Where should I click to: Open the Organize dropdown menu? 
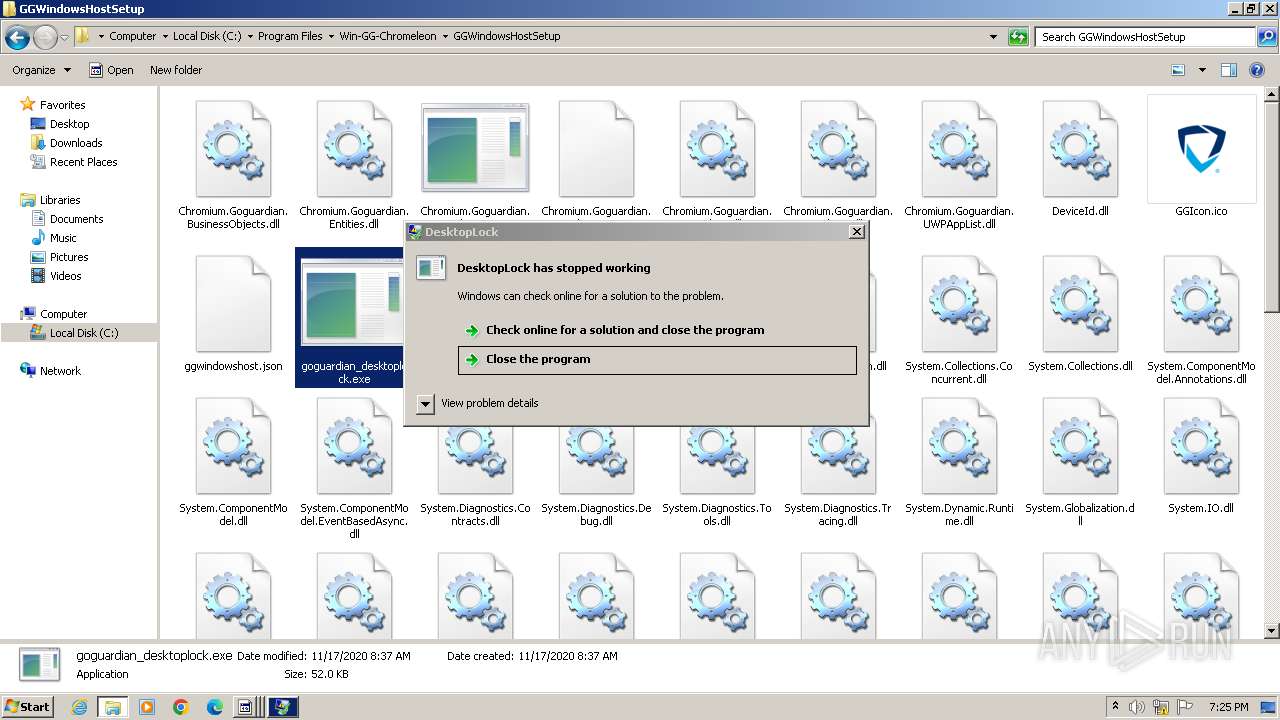click(42, 70)
